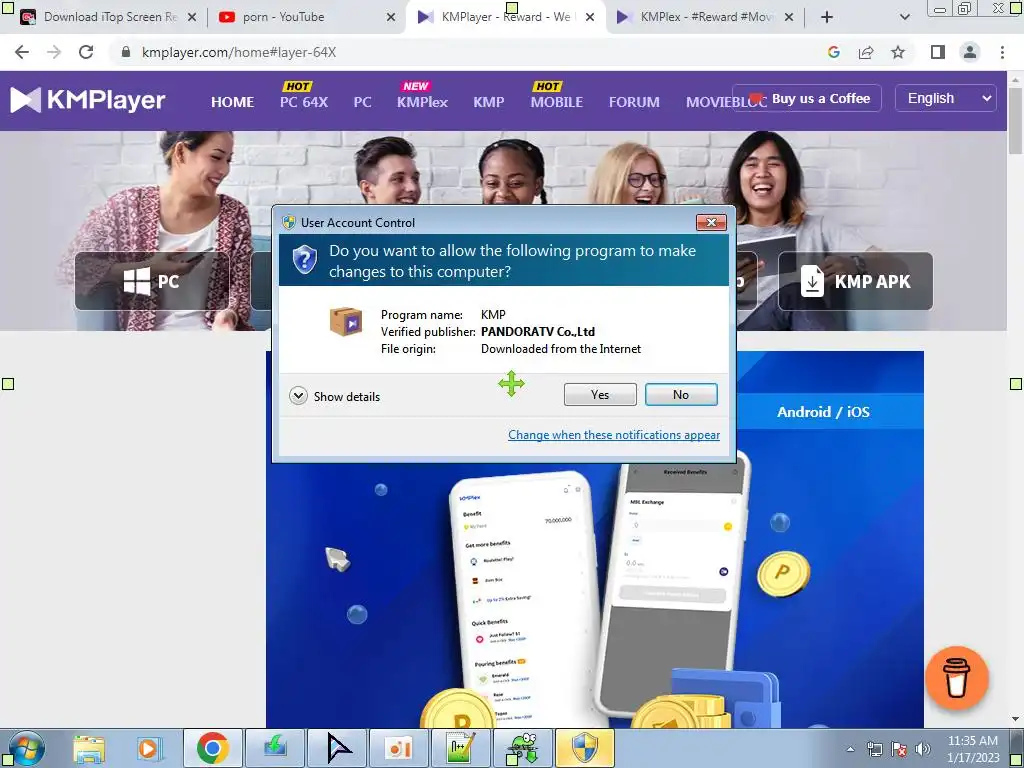The height and width of the screenshot is (768, 1024).
Task: Click the KMP APK download button
Action: pos(856,281)
